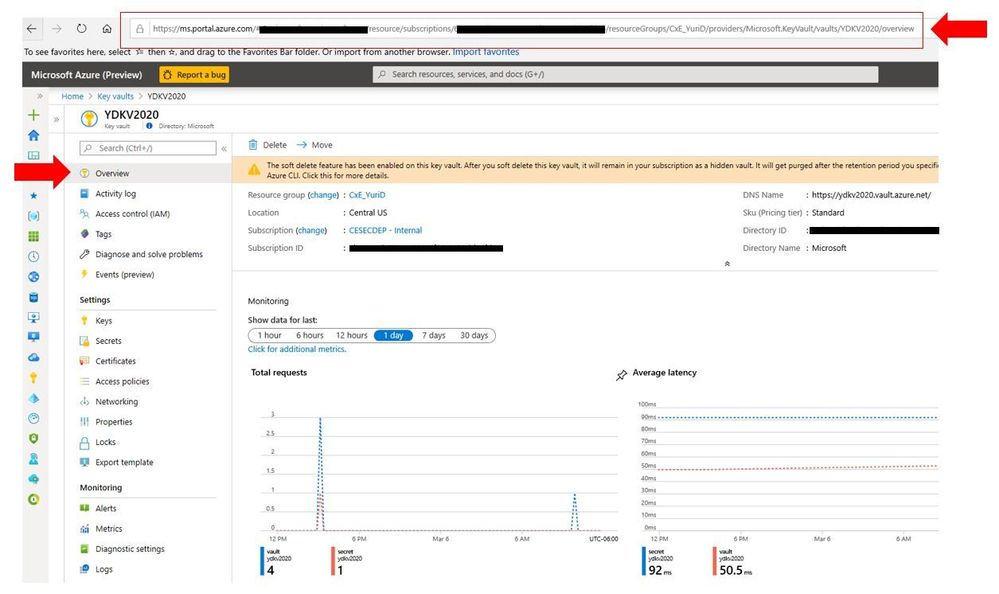The image size is (999, 594).
Task: Open the blue diamond Active Directory icon
Action: click(34, 398)
